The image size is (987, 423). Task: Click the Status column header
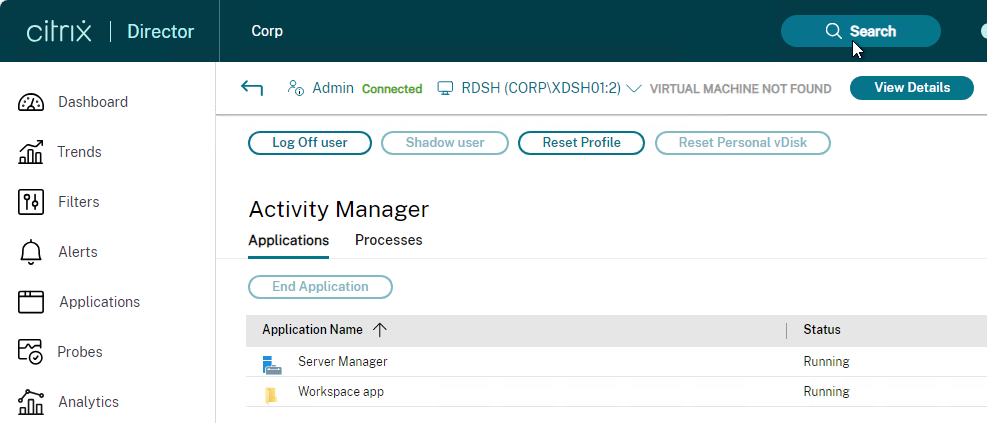pos(821,330)
